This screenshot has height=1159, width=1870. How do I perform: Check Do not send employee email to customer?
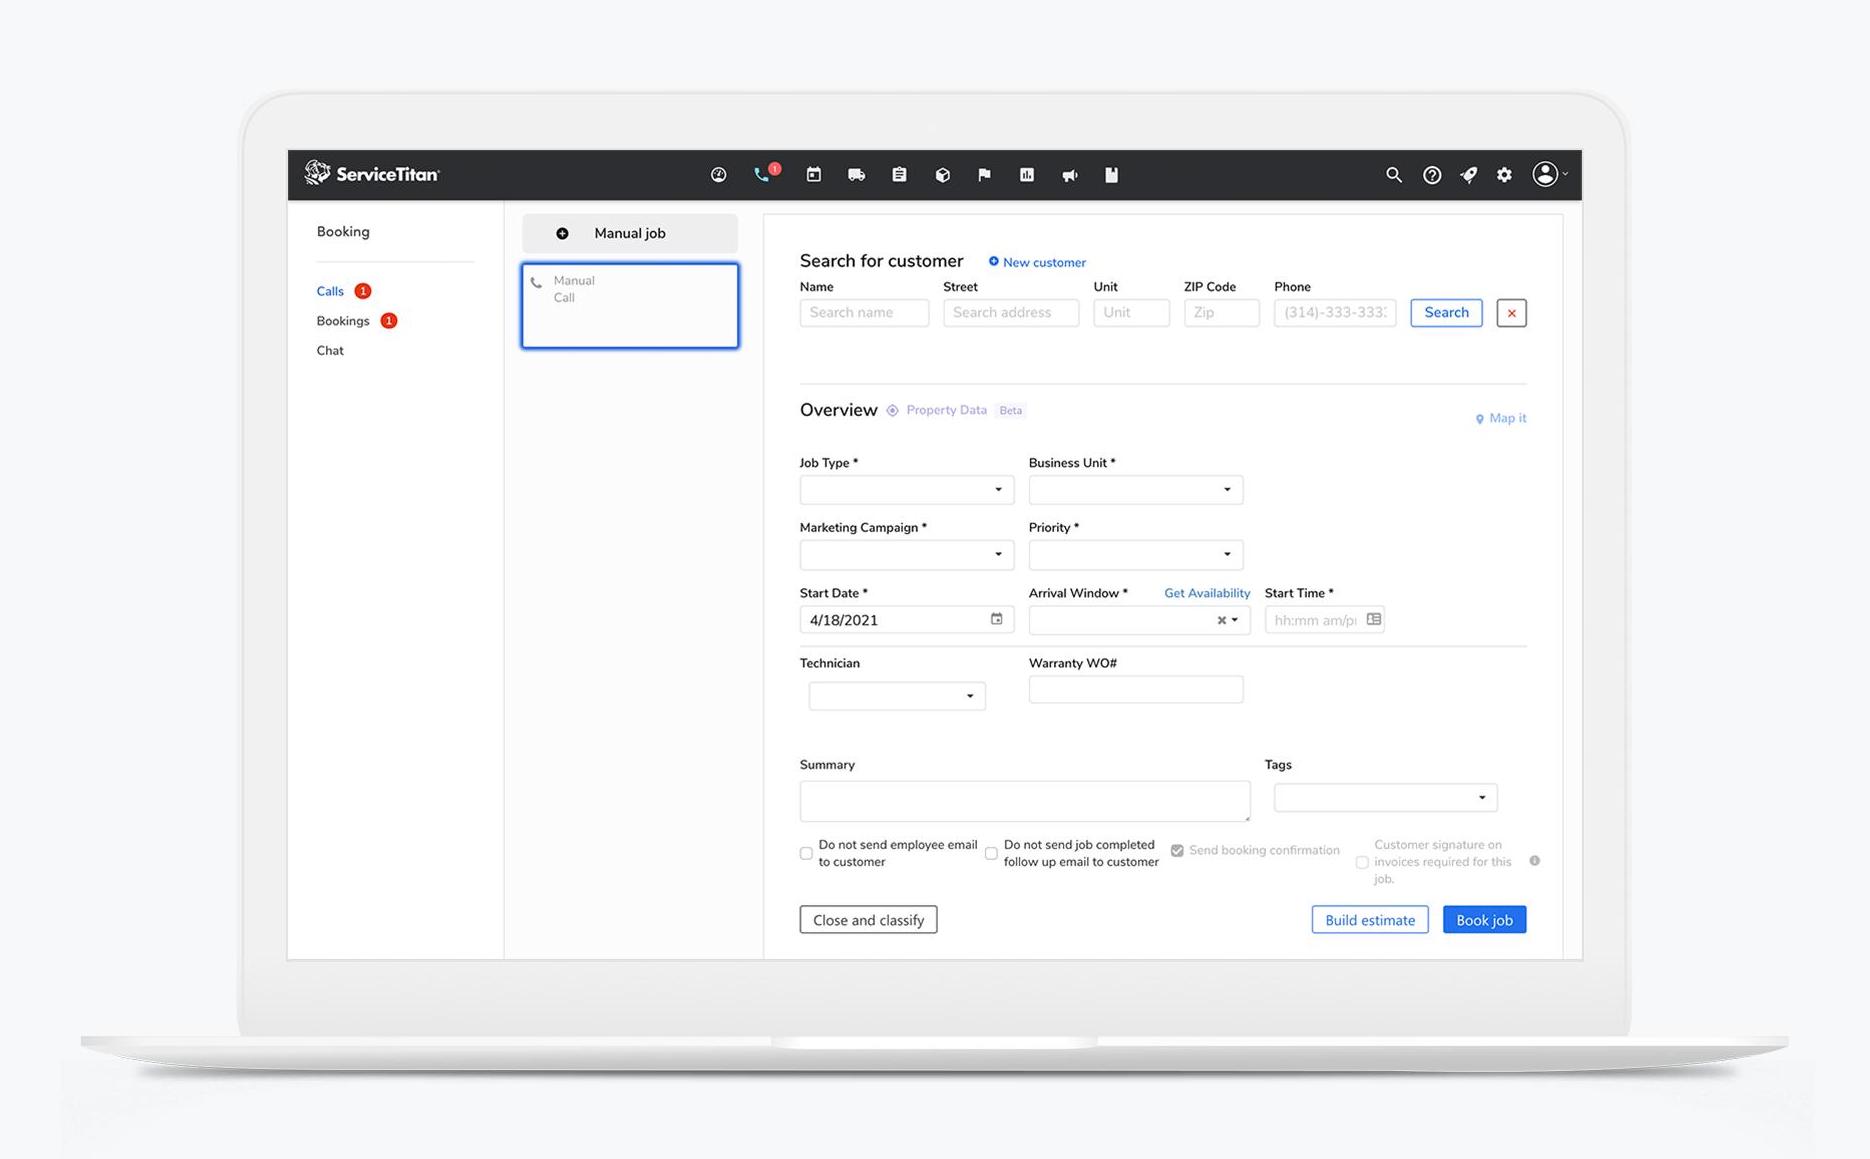(x=806, y=853)
